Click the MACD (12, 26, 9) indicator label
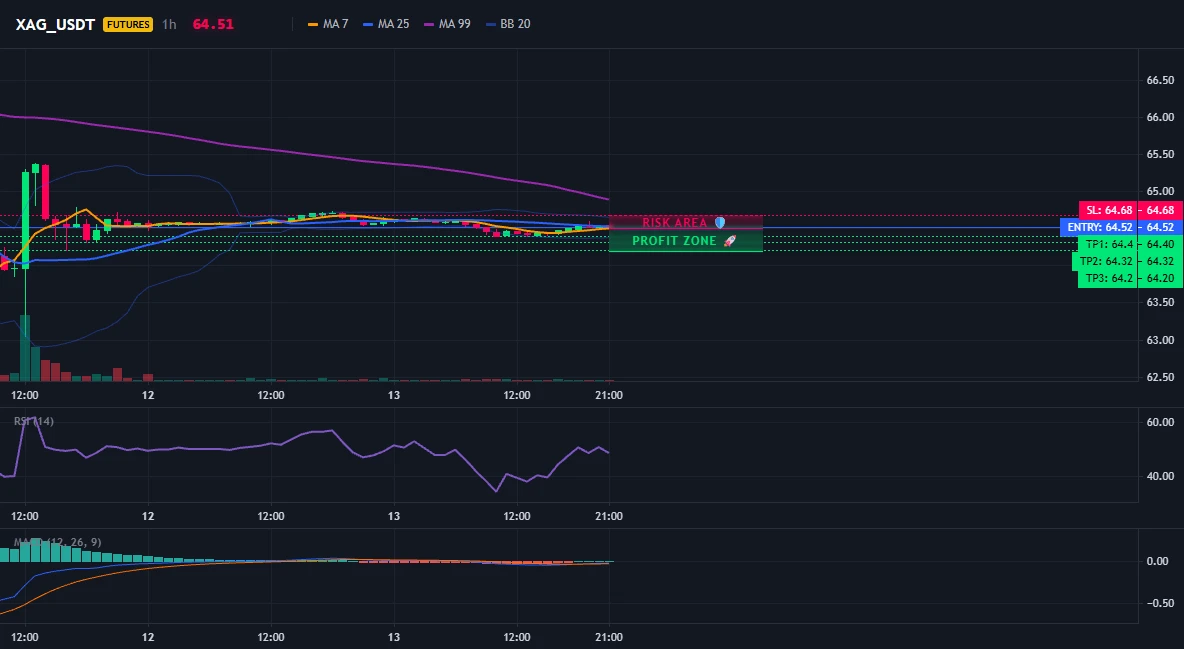Viewport: 1184px width, 649px height. coord(57,542)
